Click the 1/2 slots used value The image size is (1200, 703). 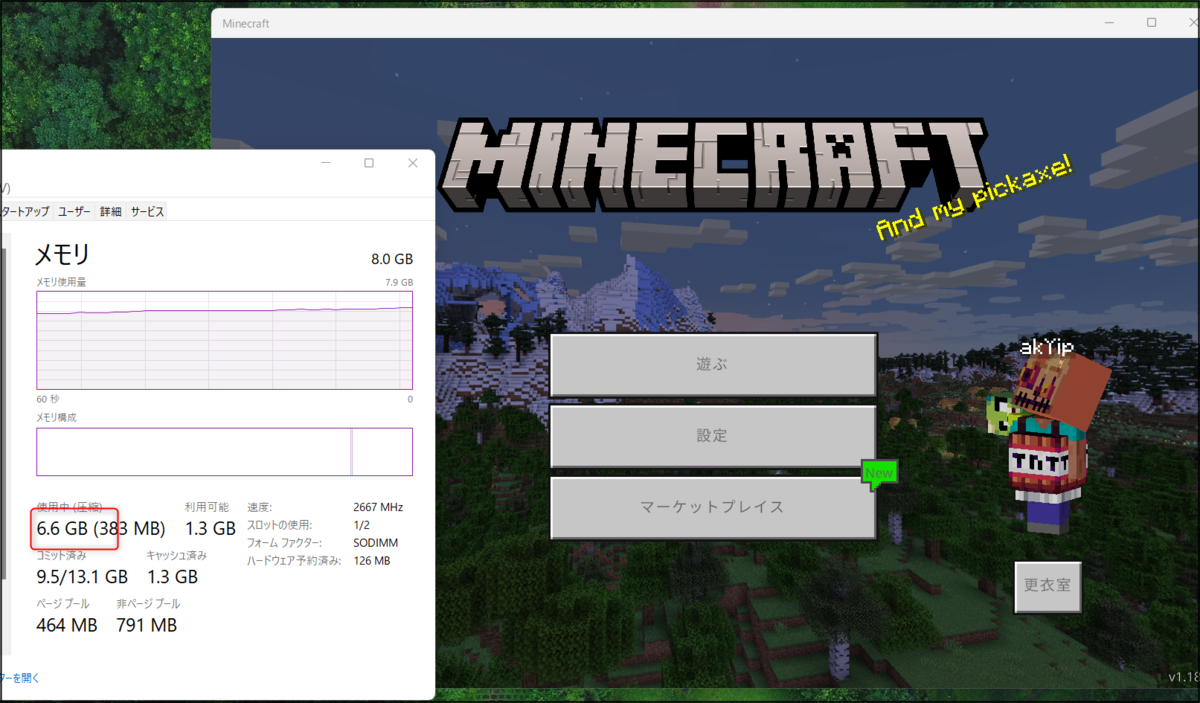point(361,525)
